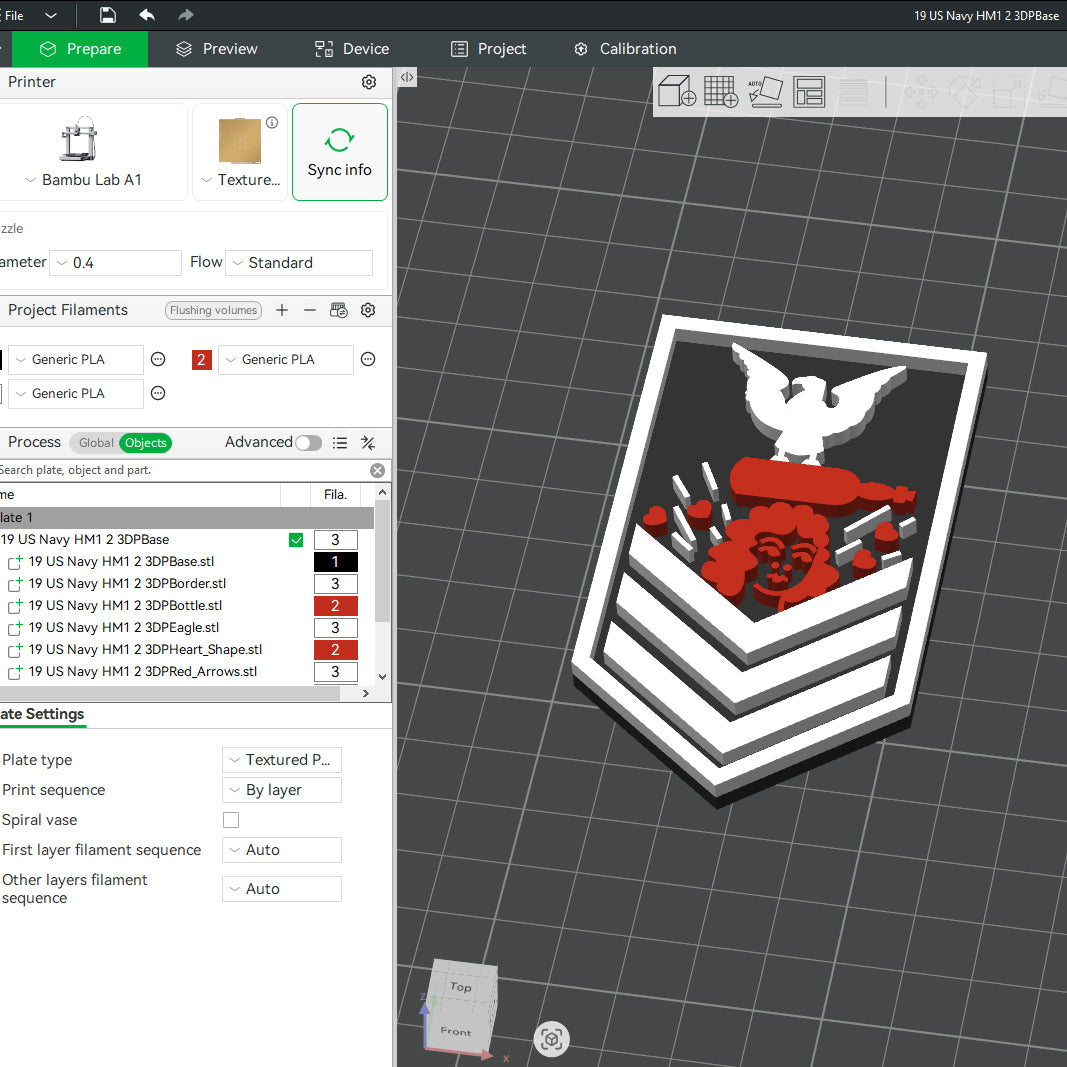The image size is (1067, 1067).
Task: Select 19 US Navy HM1 2 3DPBorder.stl
Action: click(127, 584)
